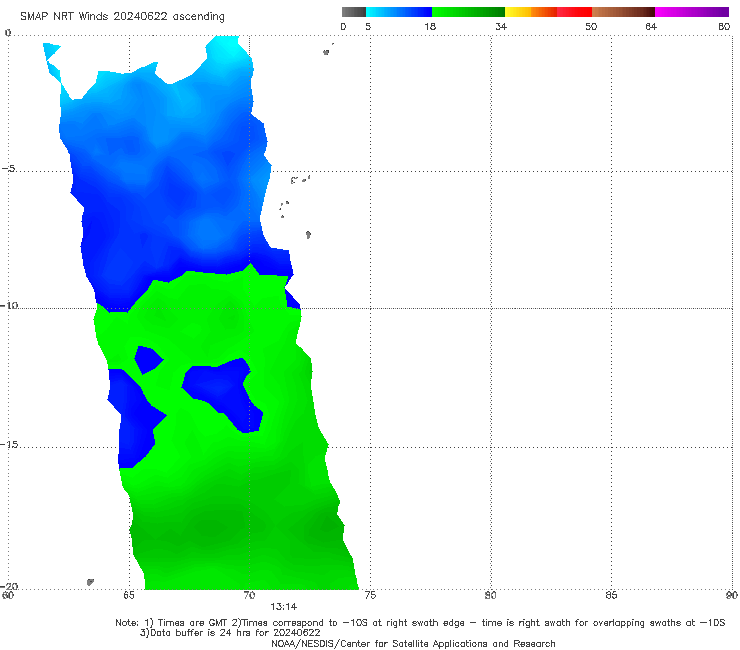Click the "64" label under the color bar
740x650 pixels.
pyautogui.click(x=651, y=26)
